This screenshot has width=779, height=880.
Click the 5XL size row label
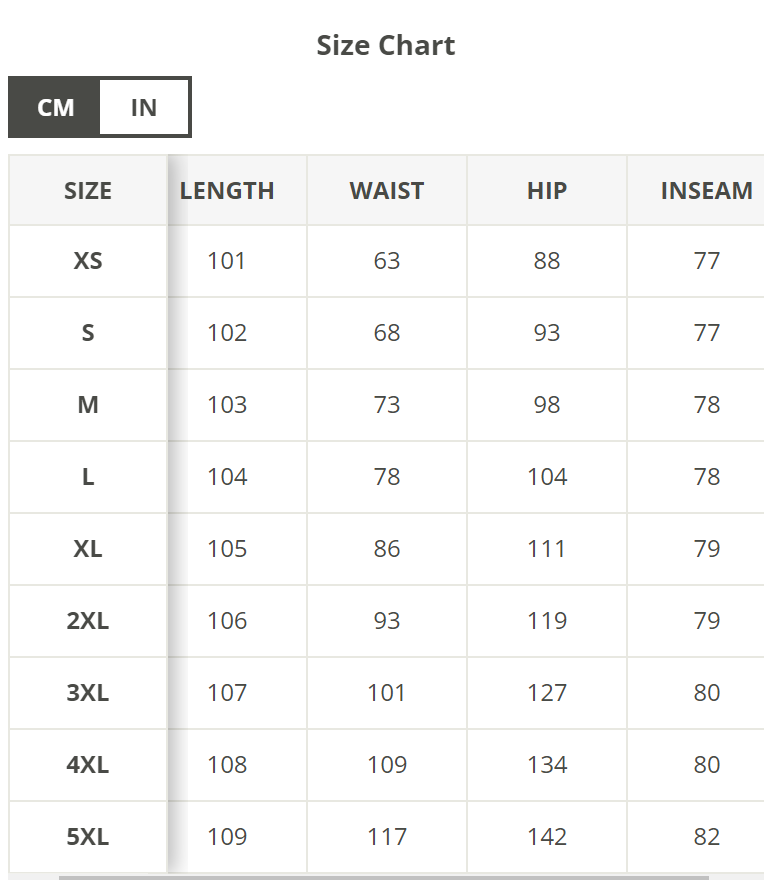click(88, 837)
